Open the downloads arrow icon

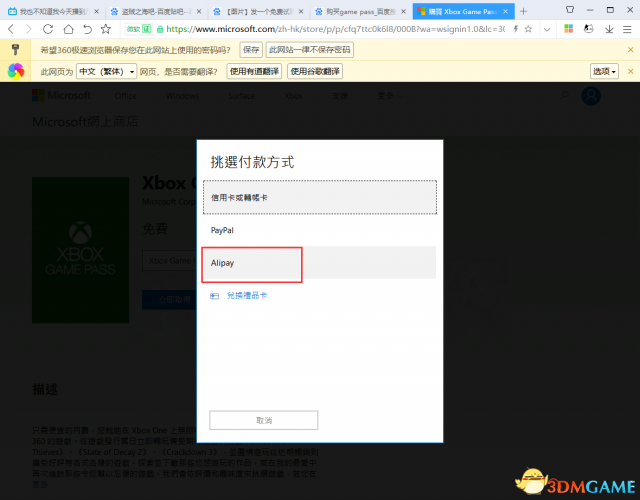[x=609, y=29]
